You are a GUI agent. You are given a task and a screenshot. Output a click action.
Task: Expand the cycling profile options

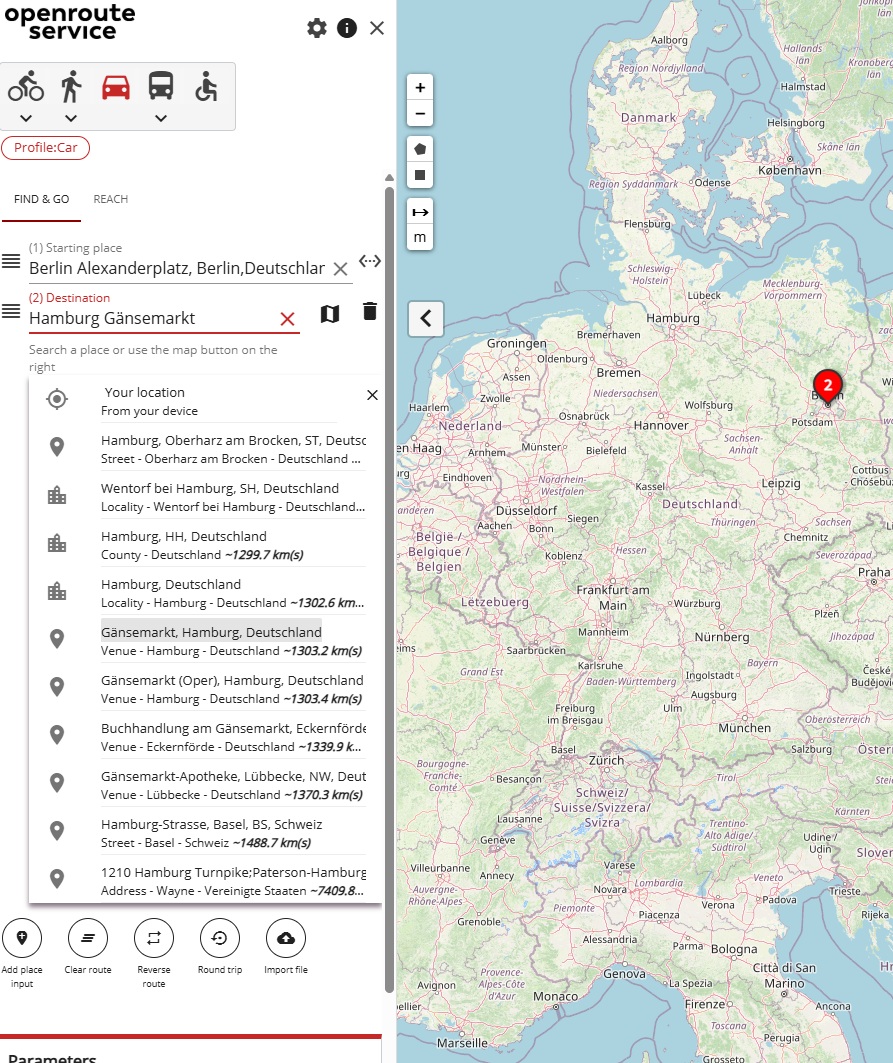(x=26, y=118)
